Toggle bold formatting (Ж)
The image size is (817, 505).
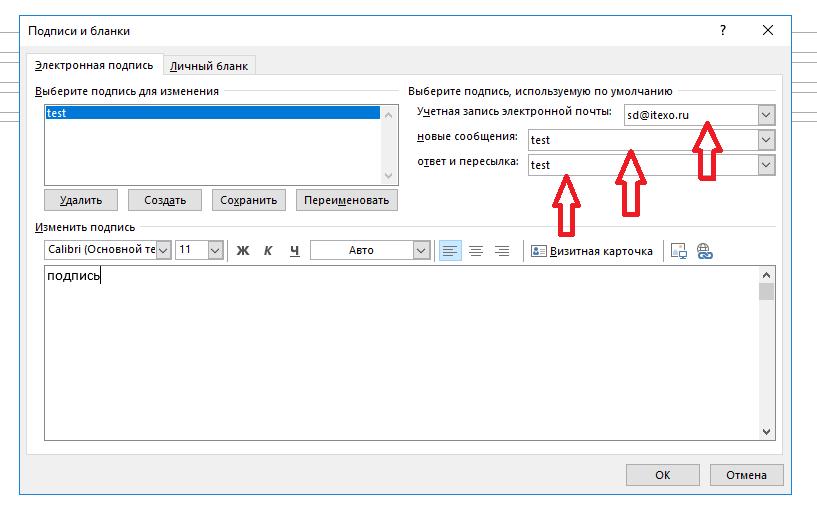tap(242, 251)
